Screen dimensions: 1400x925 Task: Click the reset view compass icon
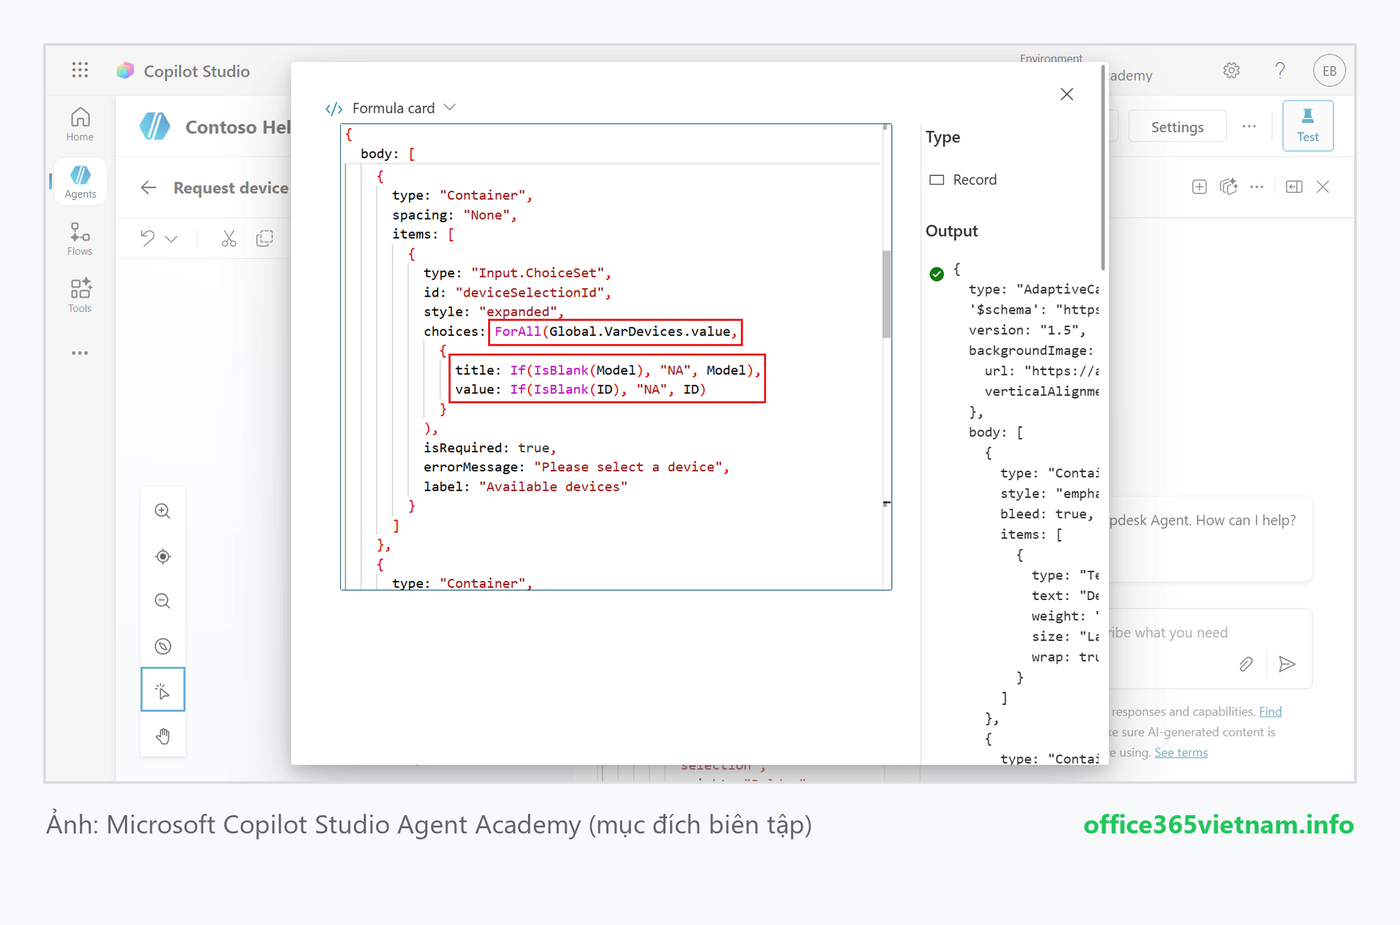[x=163, y=646]
